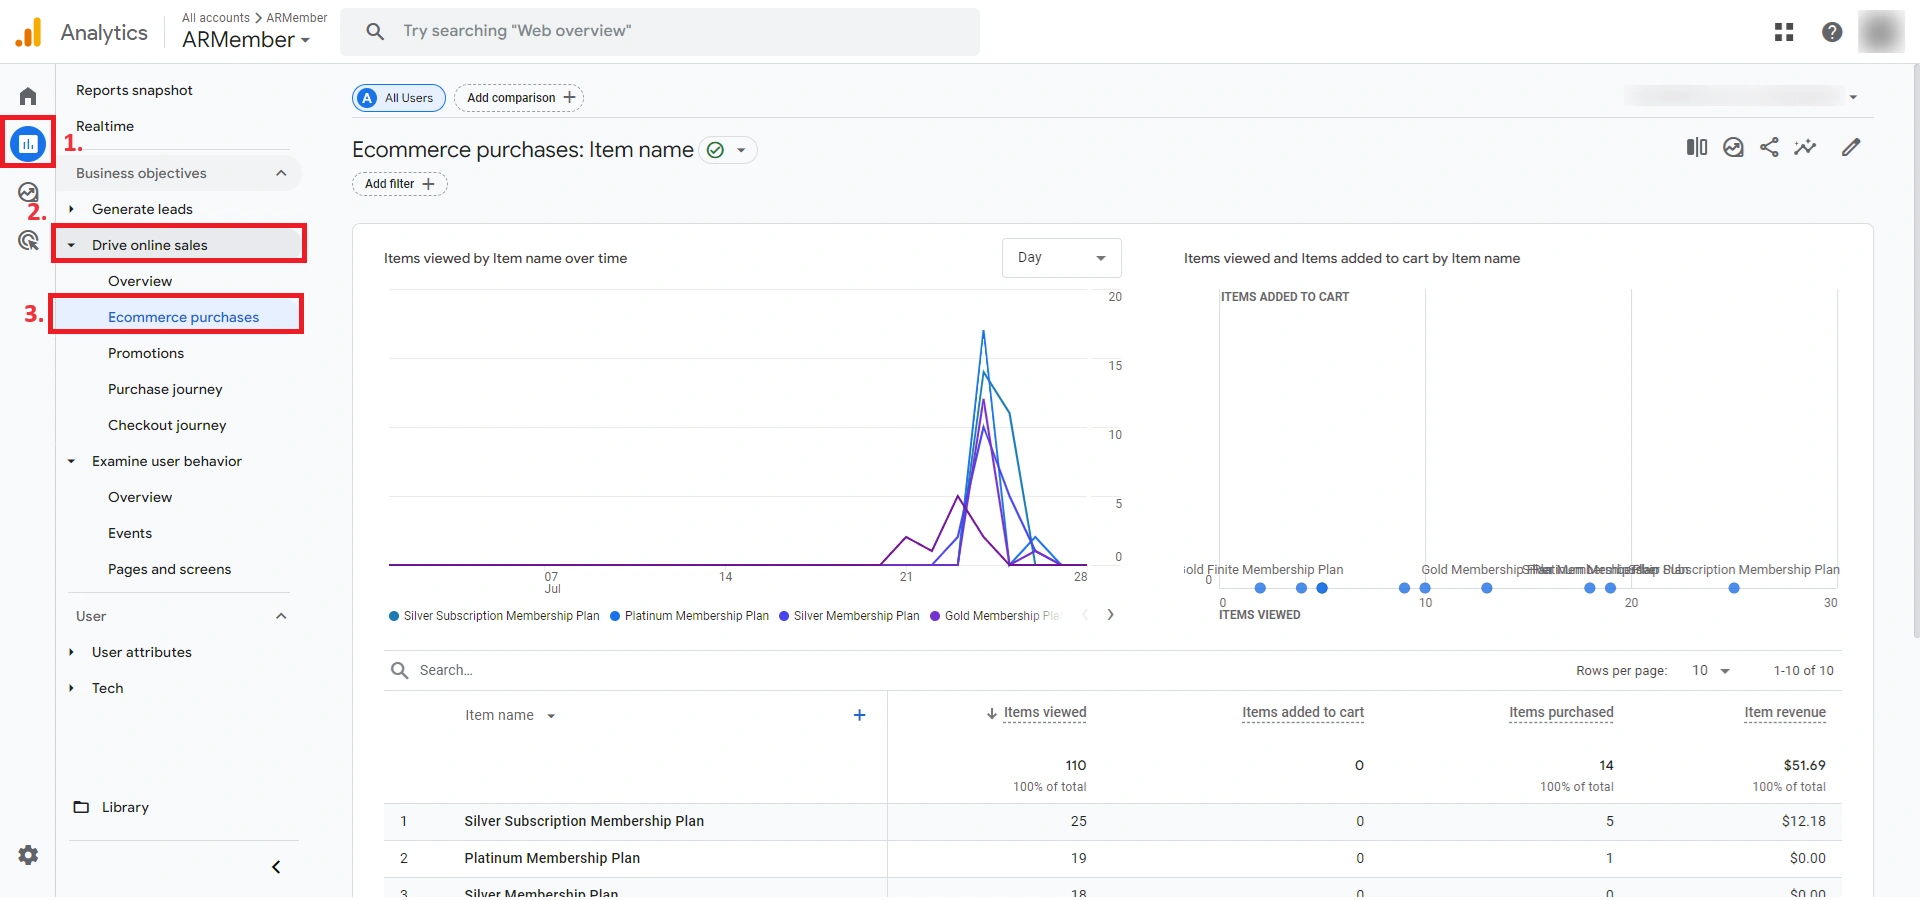Click the Customize report pencil icon
The height and width of the screenshot is (900, 1920).
pos(1851,147)
